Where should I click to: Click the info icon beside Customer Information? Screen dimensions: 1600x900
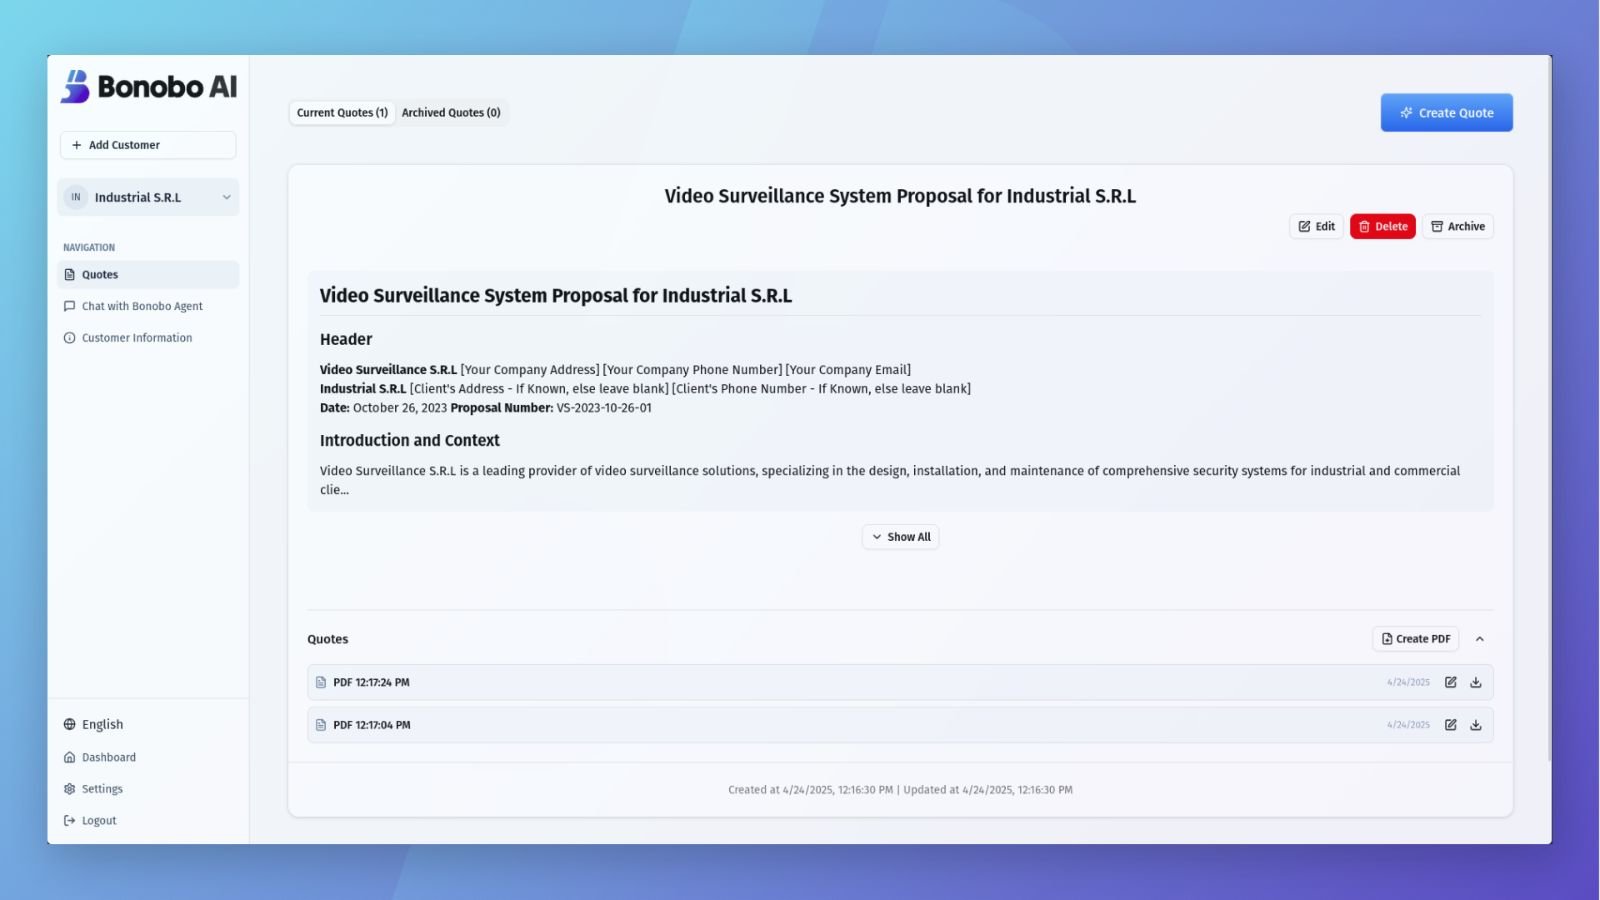pyautogui.click(x=69, y=338)
